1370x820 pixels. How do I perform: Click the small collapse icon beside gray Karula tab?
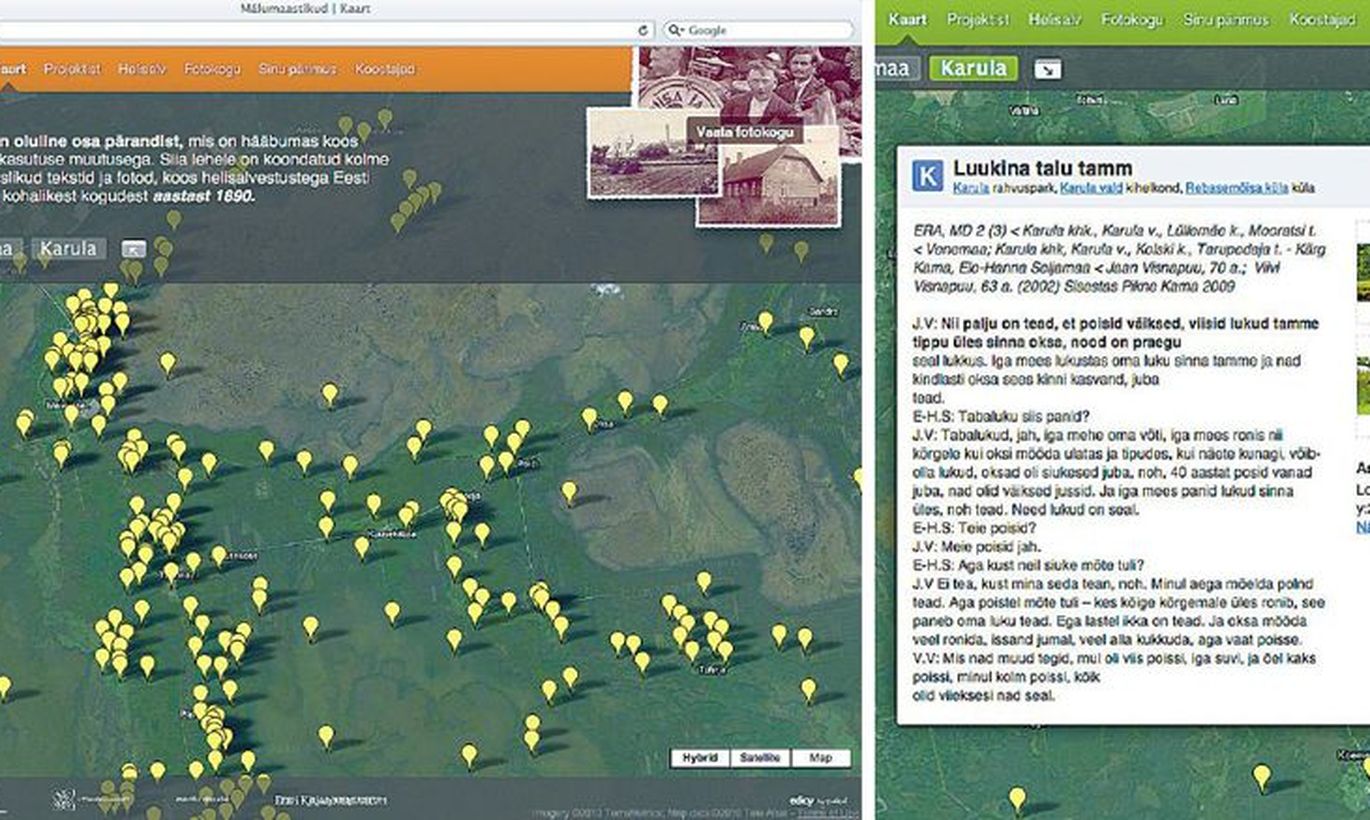click(134, 248)
